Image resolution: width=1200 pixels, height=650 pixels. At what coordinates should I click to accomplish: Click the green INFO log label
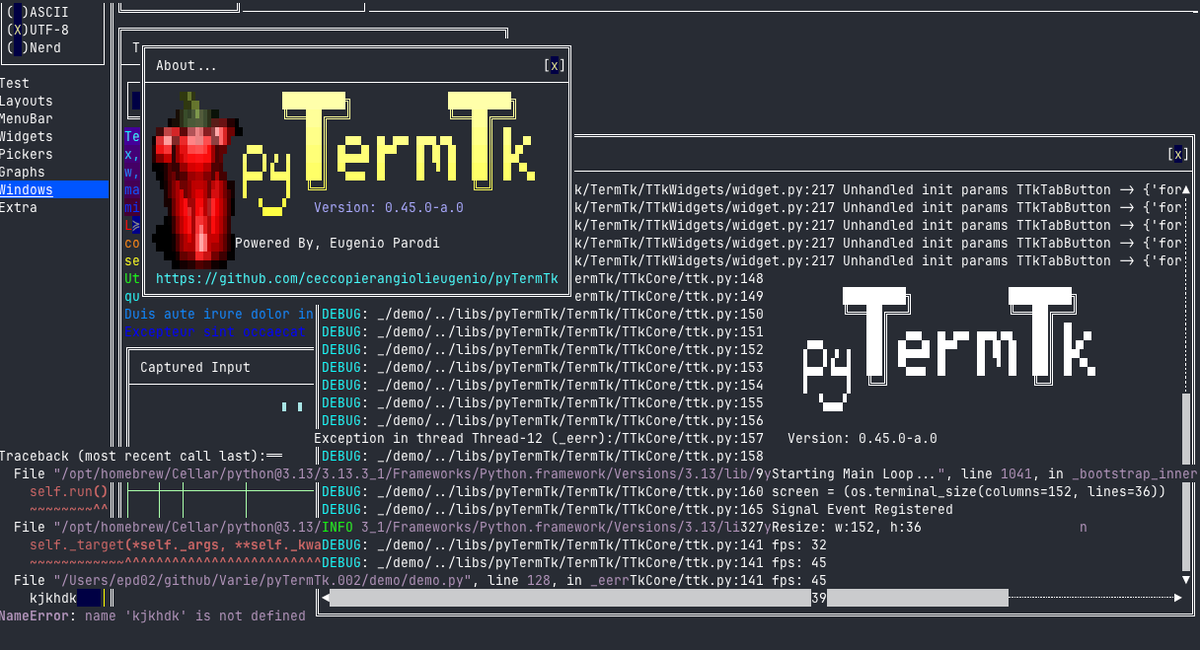[337, 527]
